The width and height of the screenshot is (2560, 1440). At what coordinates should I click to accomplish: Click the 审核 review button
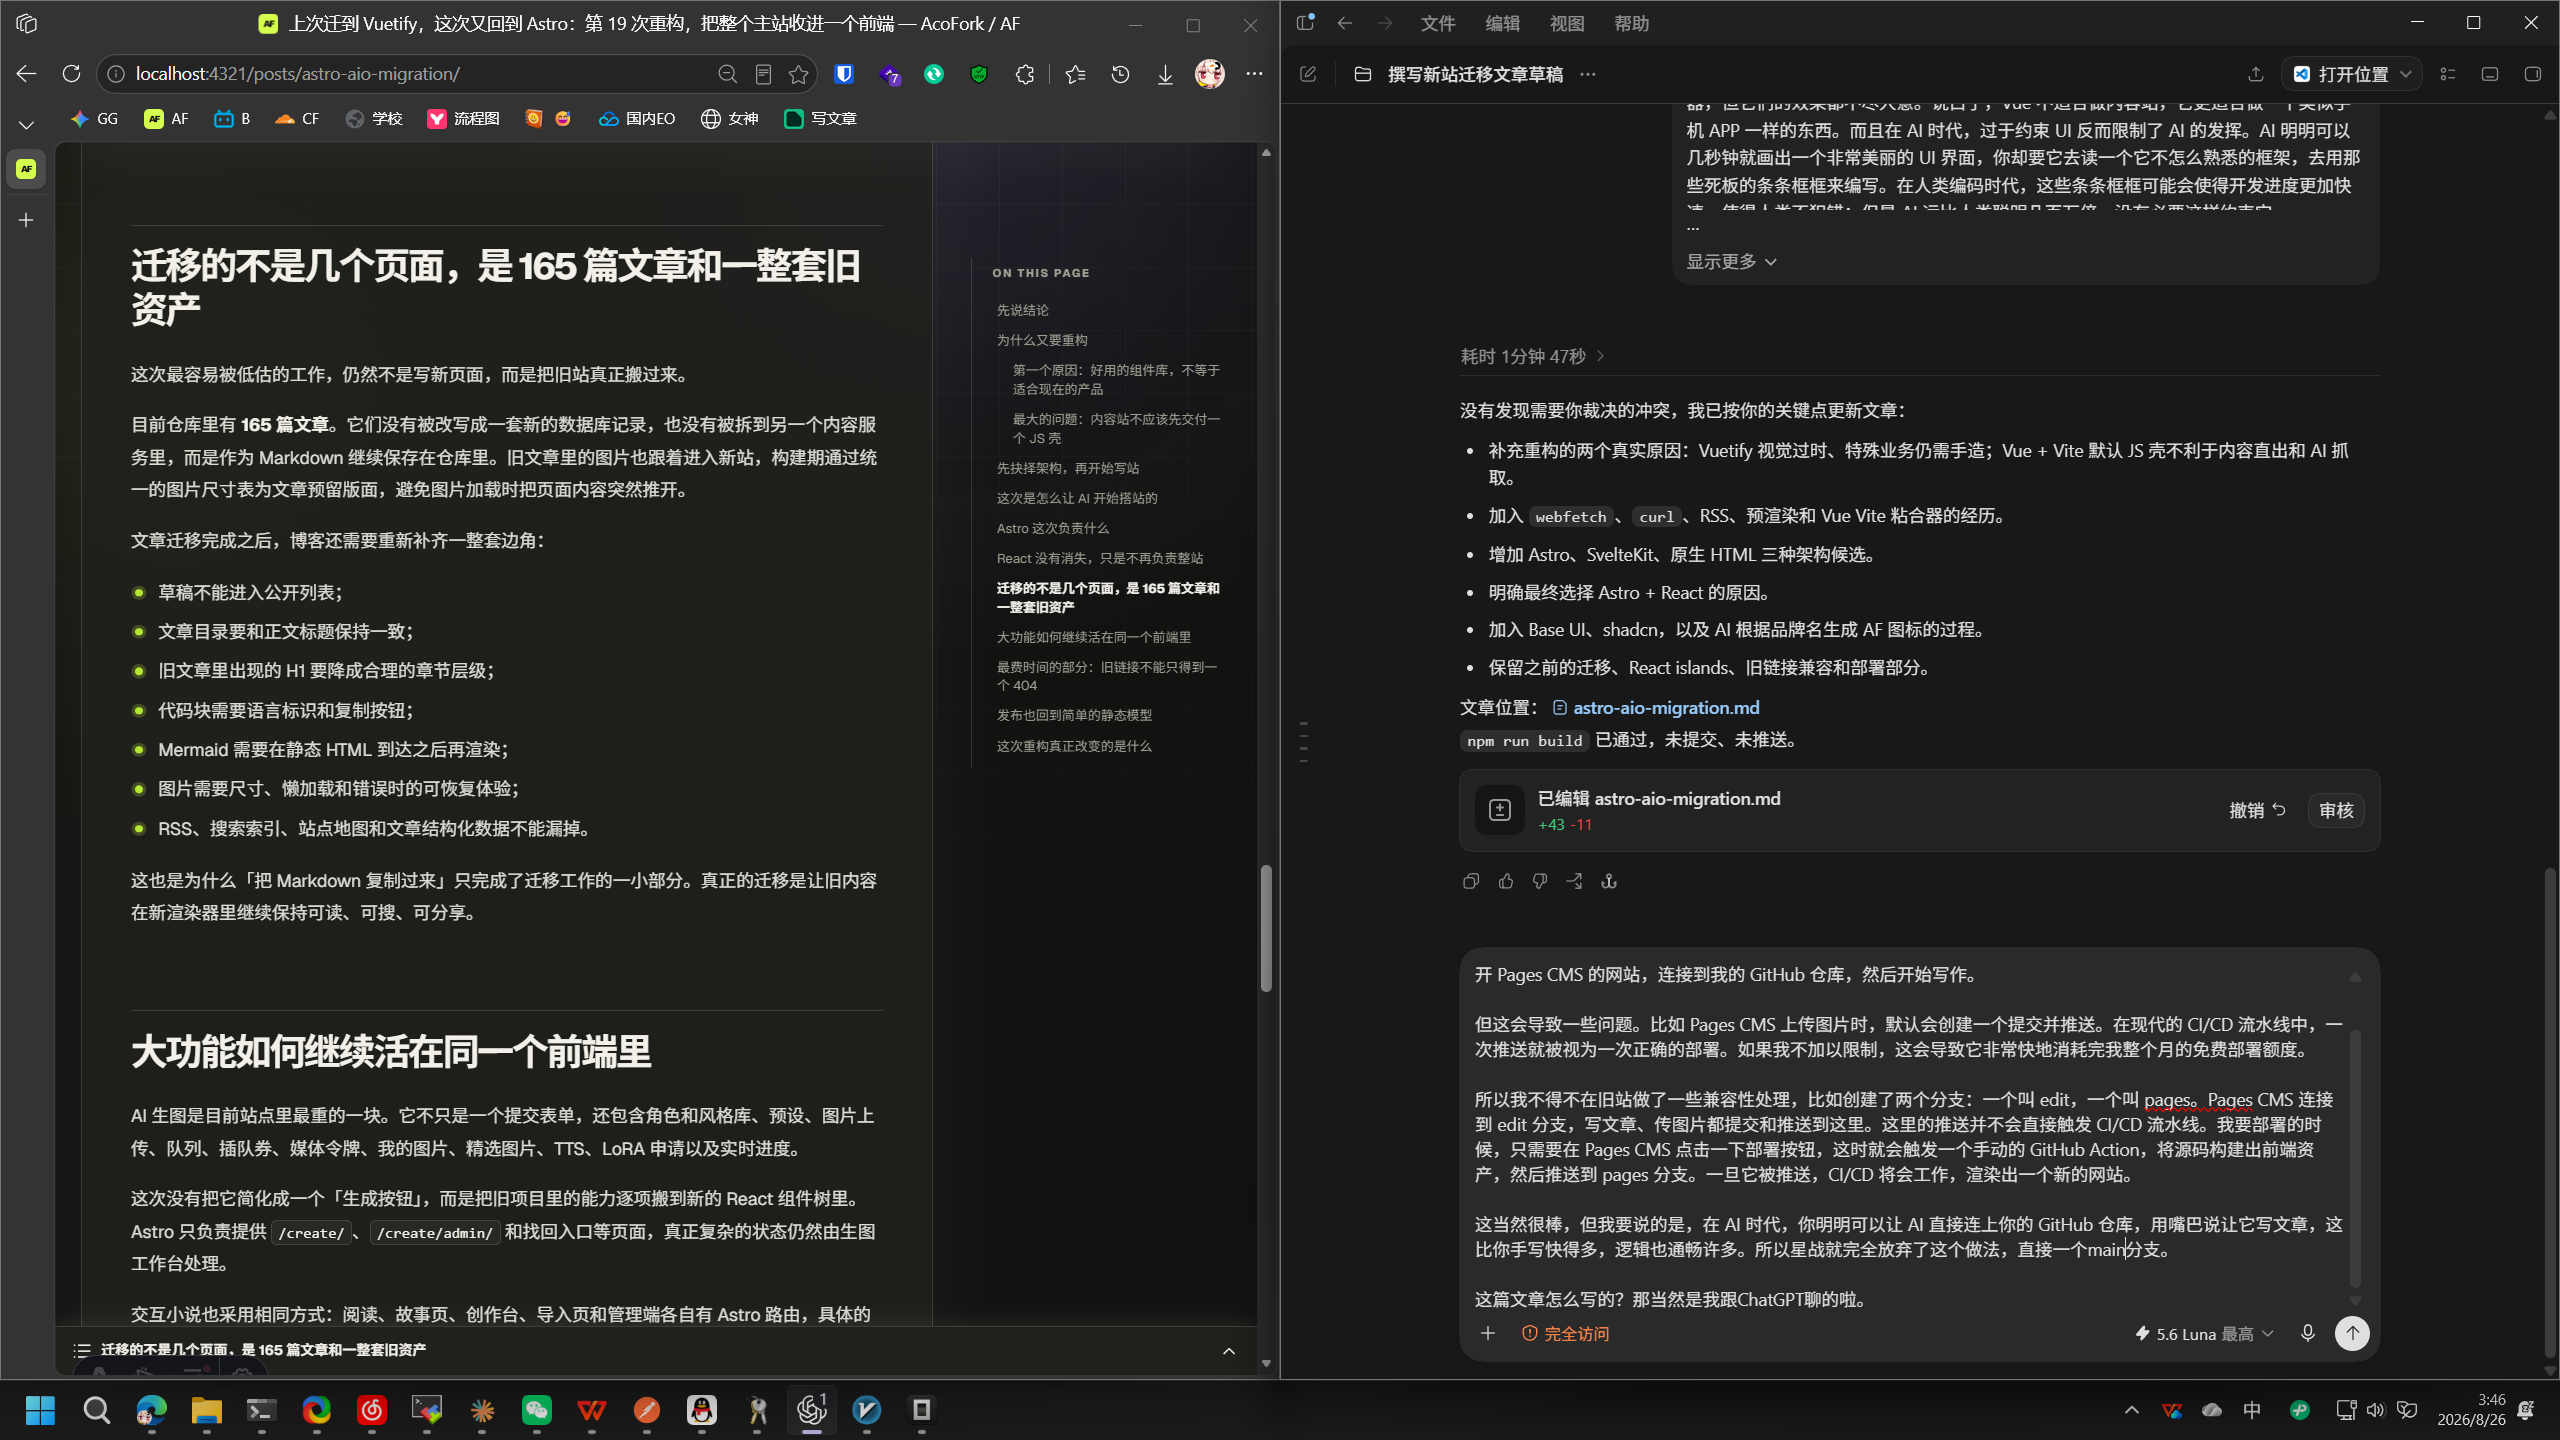pos(2337,811)
